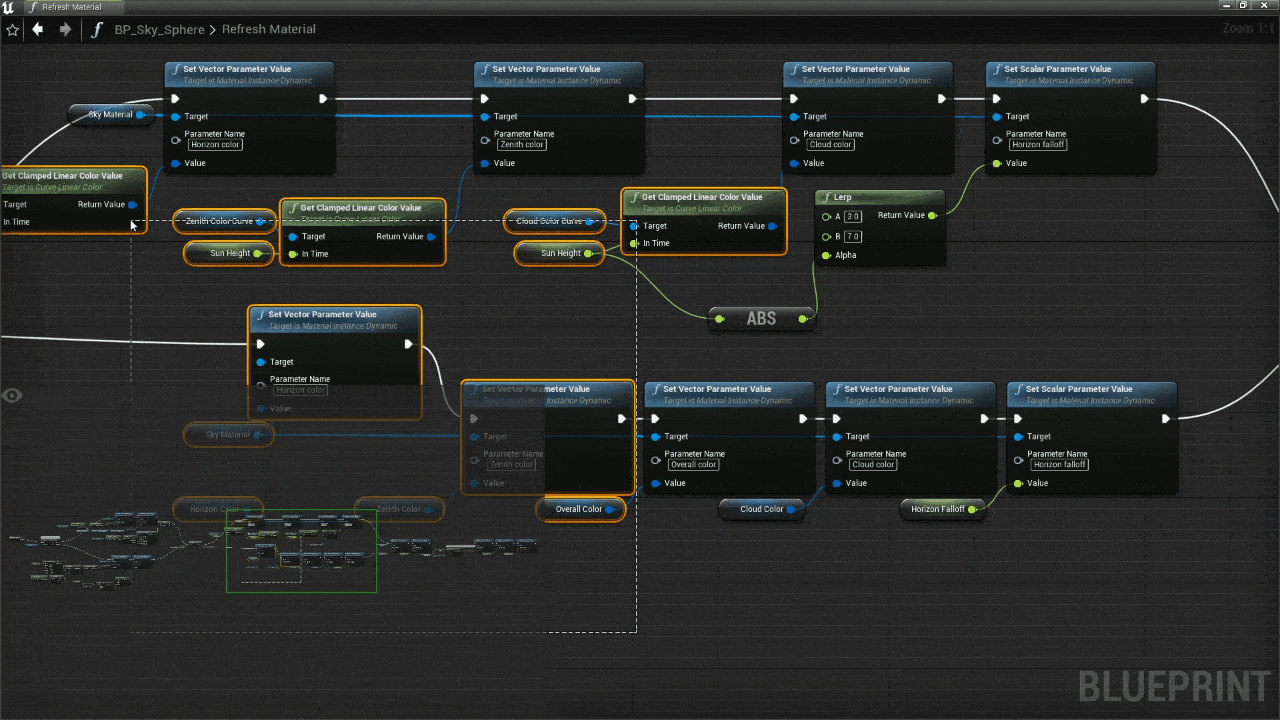
Task: Click the f icon on the Lerp node header
Action: coord(826,197)
